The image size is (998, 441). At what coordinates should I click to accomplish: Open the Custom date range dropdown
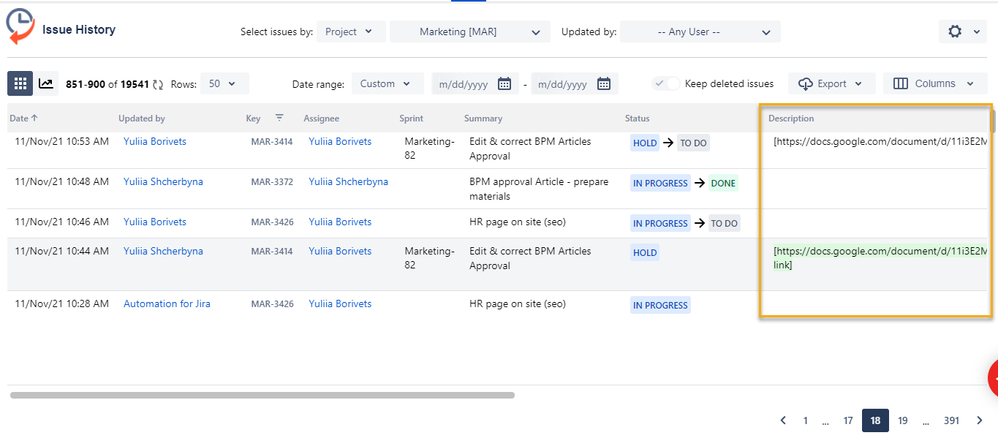click(388, 83)
